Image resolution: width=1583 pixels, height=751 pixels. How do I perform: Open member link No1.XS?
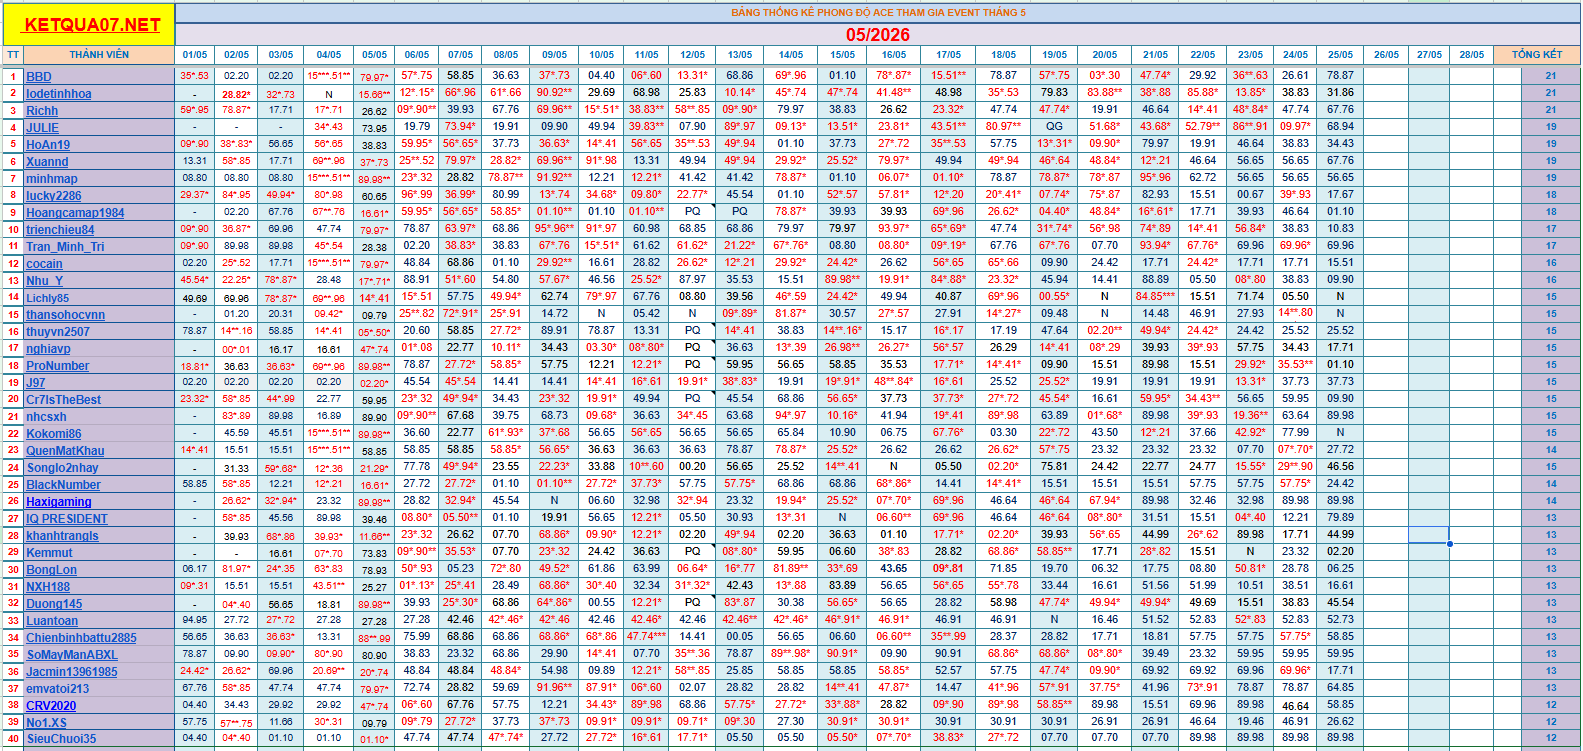[x=46, y=723]
